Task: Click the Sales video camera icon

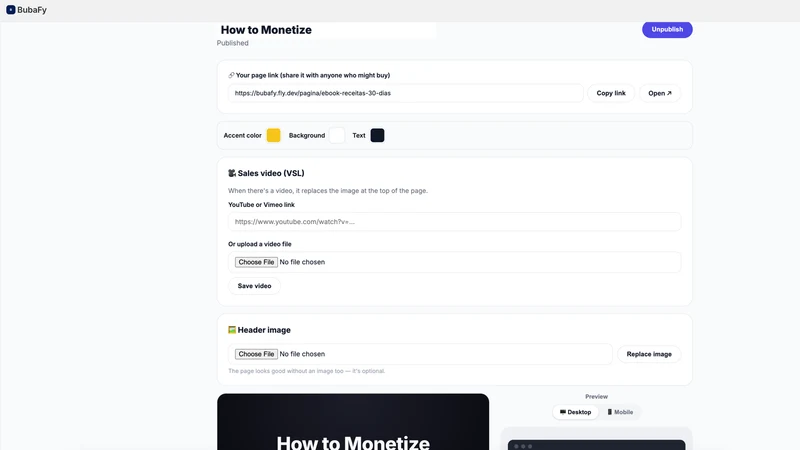Action: tap(232, 173)
